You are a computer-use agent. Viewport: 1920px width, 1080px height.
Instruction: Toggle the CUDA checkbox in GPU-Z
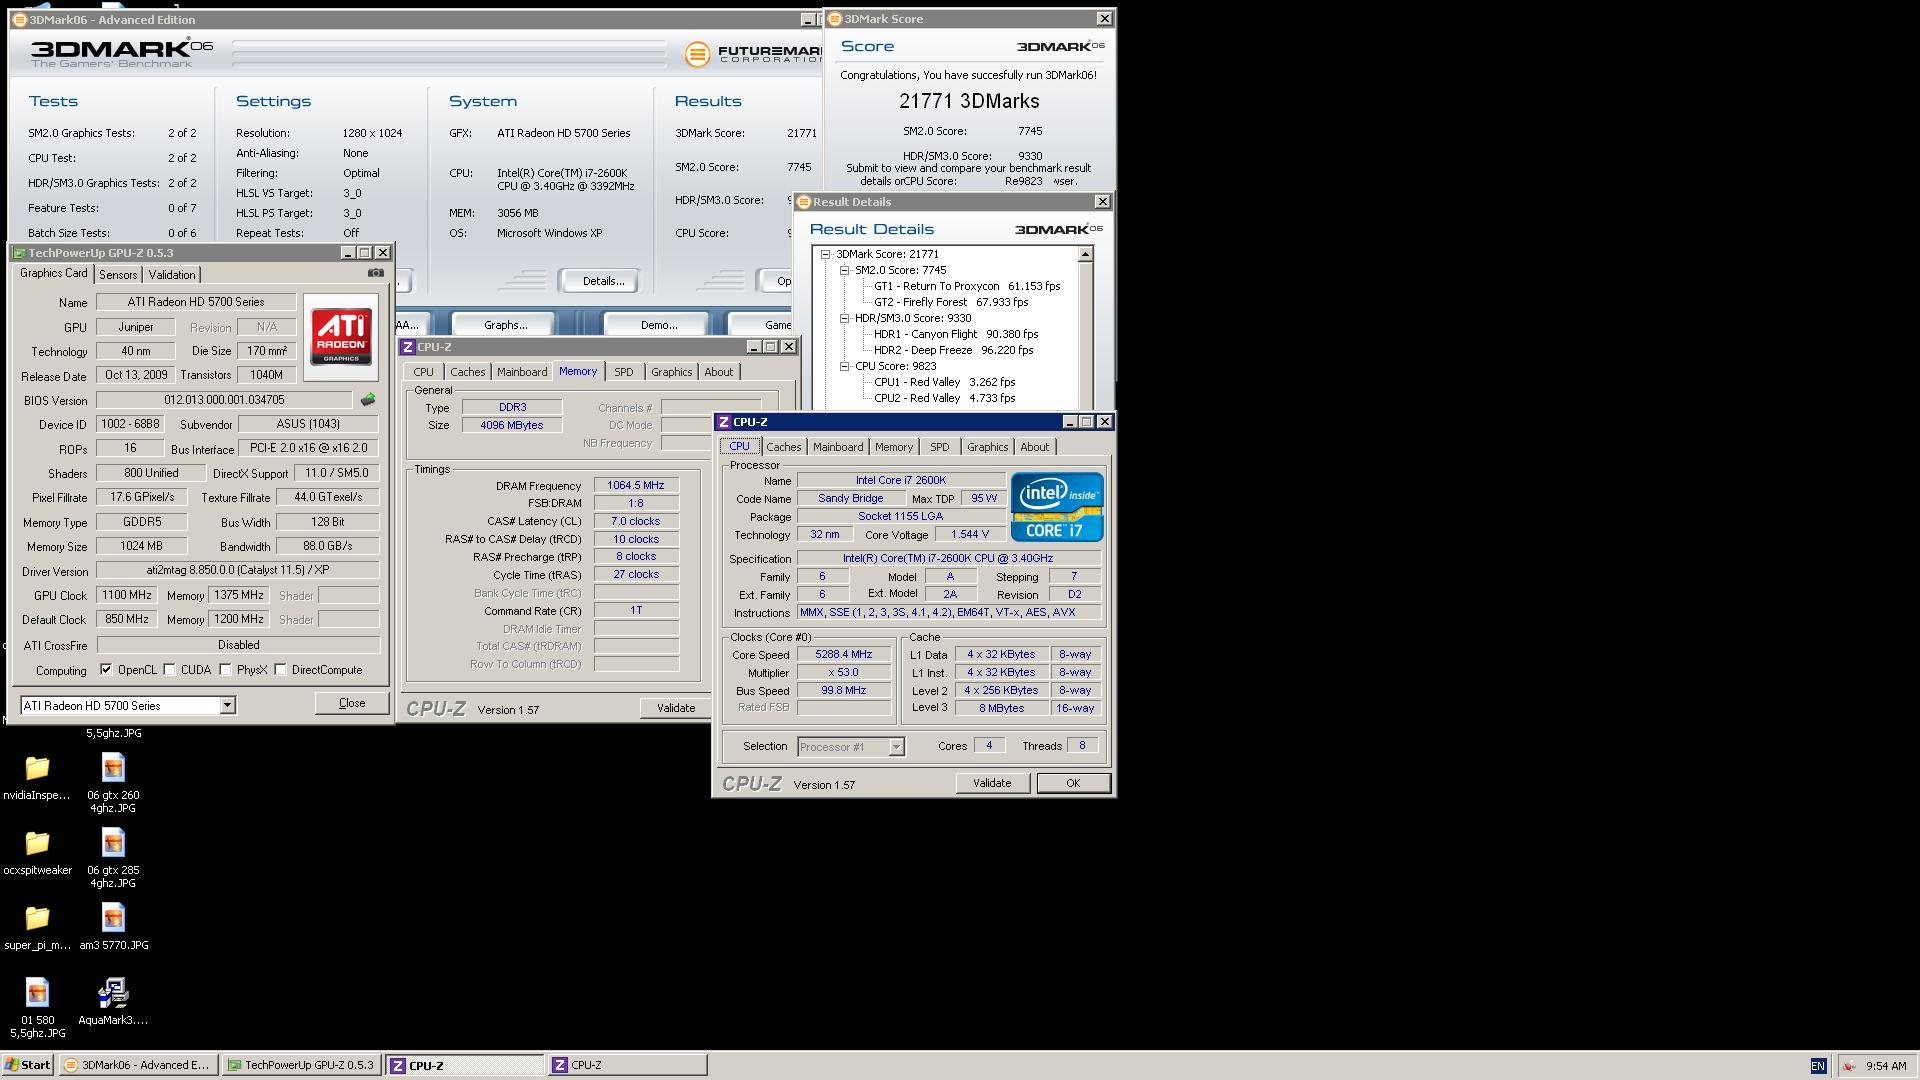[170, 670]
